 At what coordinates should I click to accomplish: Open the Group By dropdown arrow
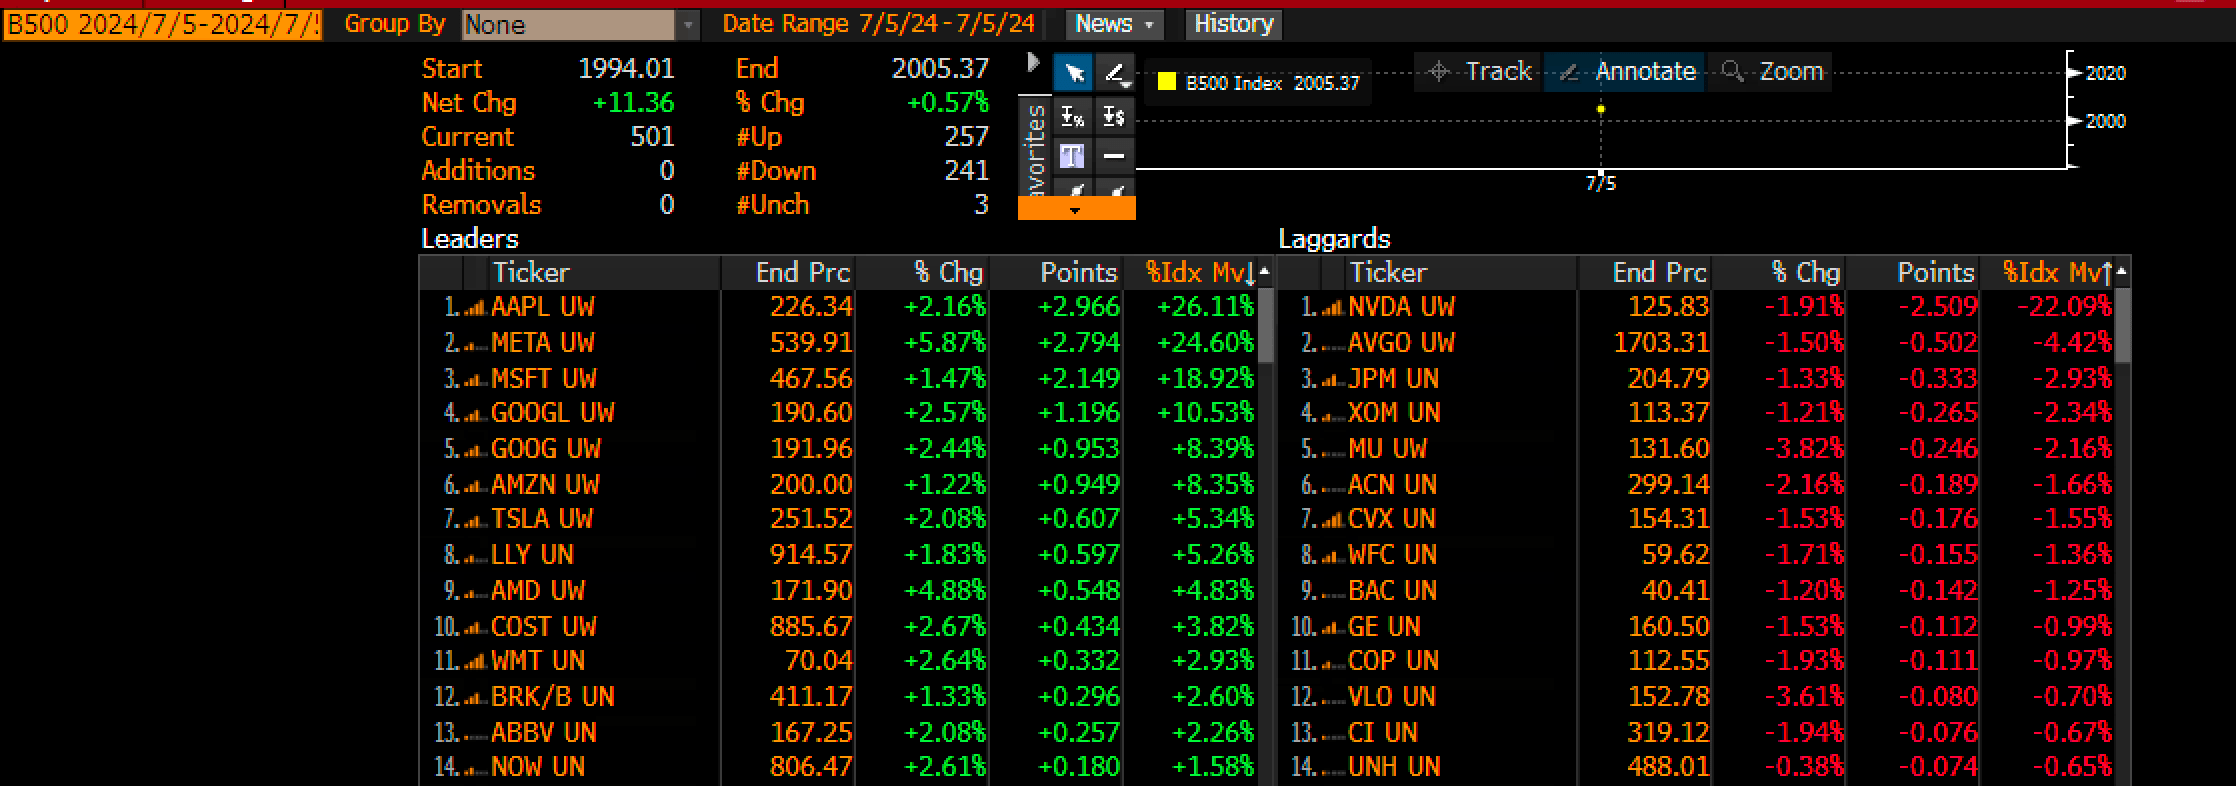tap(688, 25)
